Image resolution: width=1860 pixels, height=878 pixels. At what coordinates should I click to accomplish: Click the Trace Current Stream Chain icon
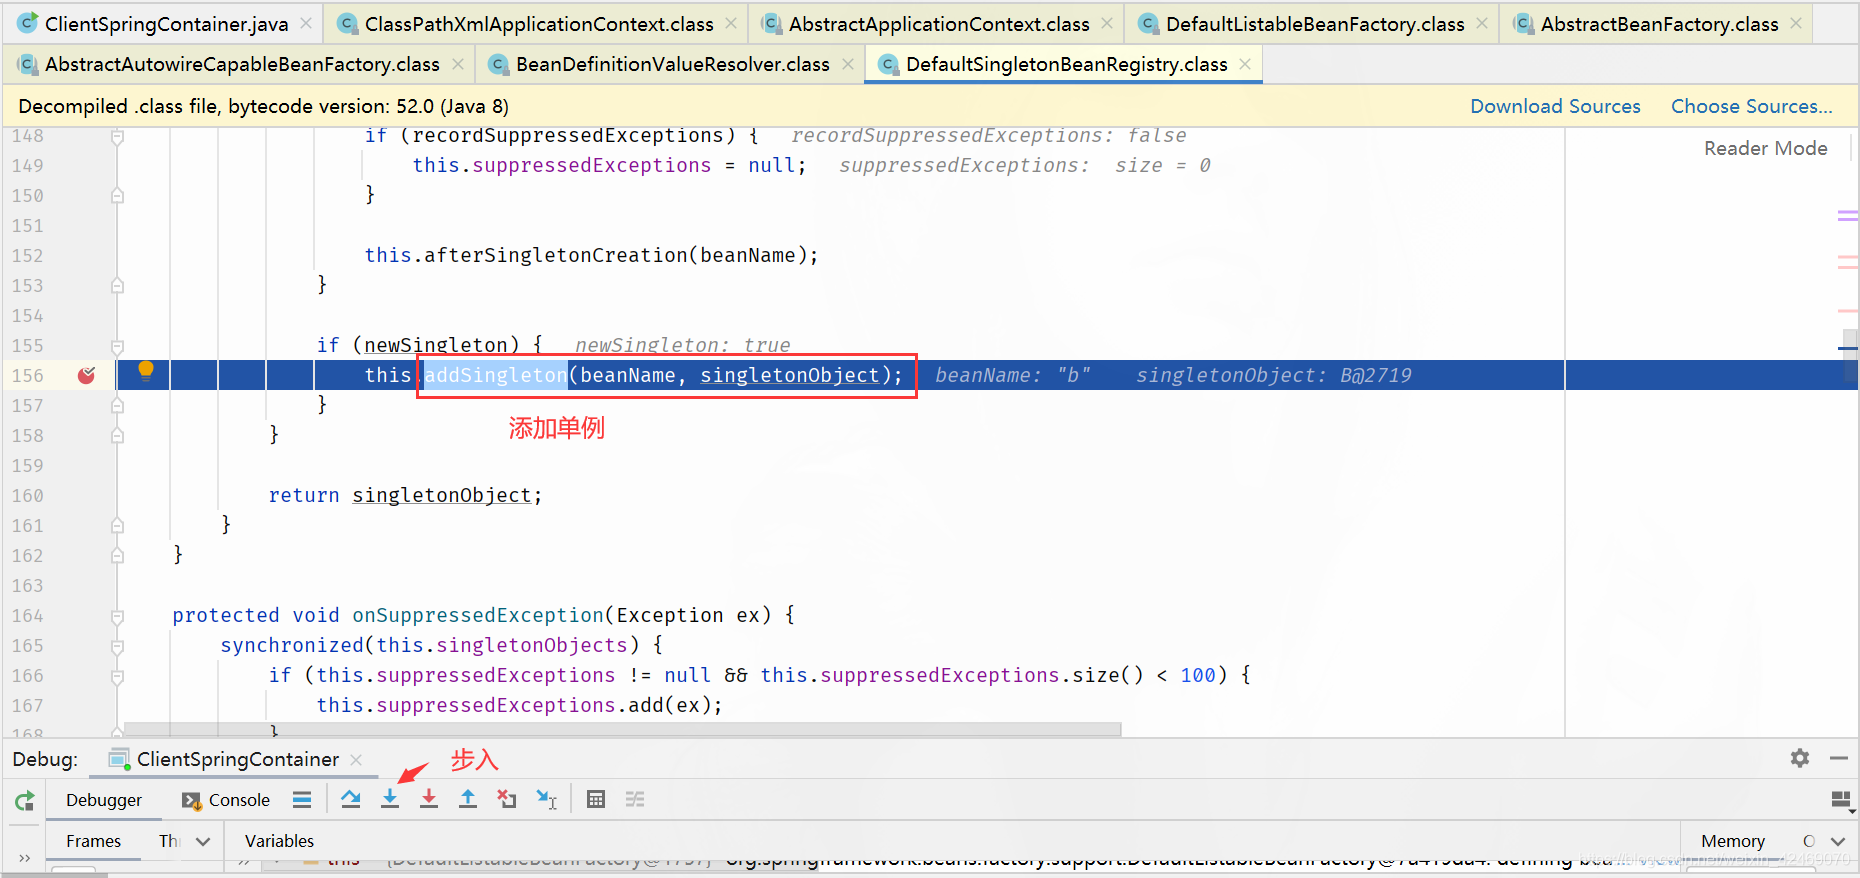coord(635,799)
